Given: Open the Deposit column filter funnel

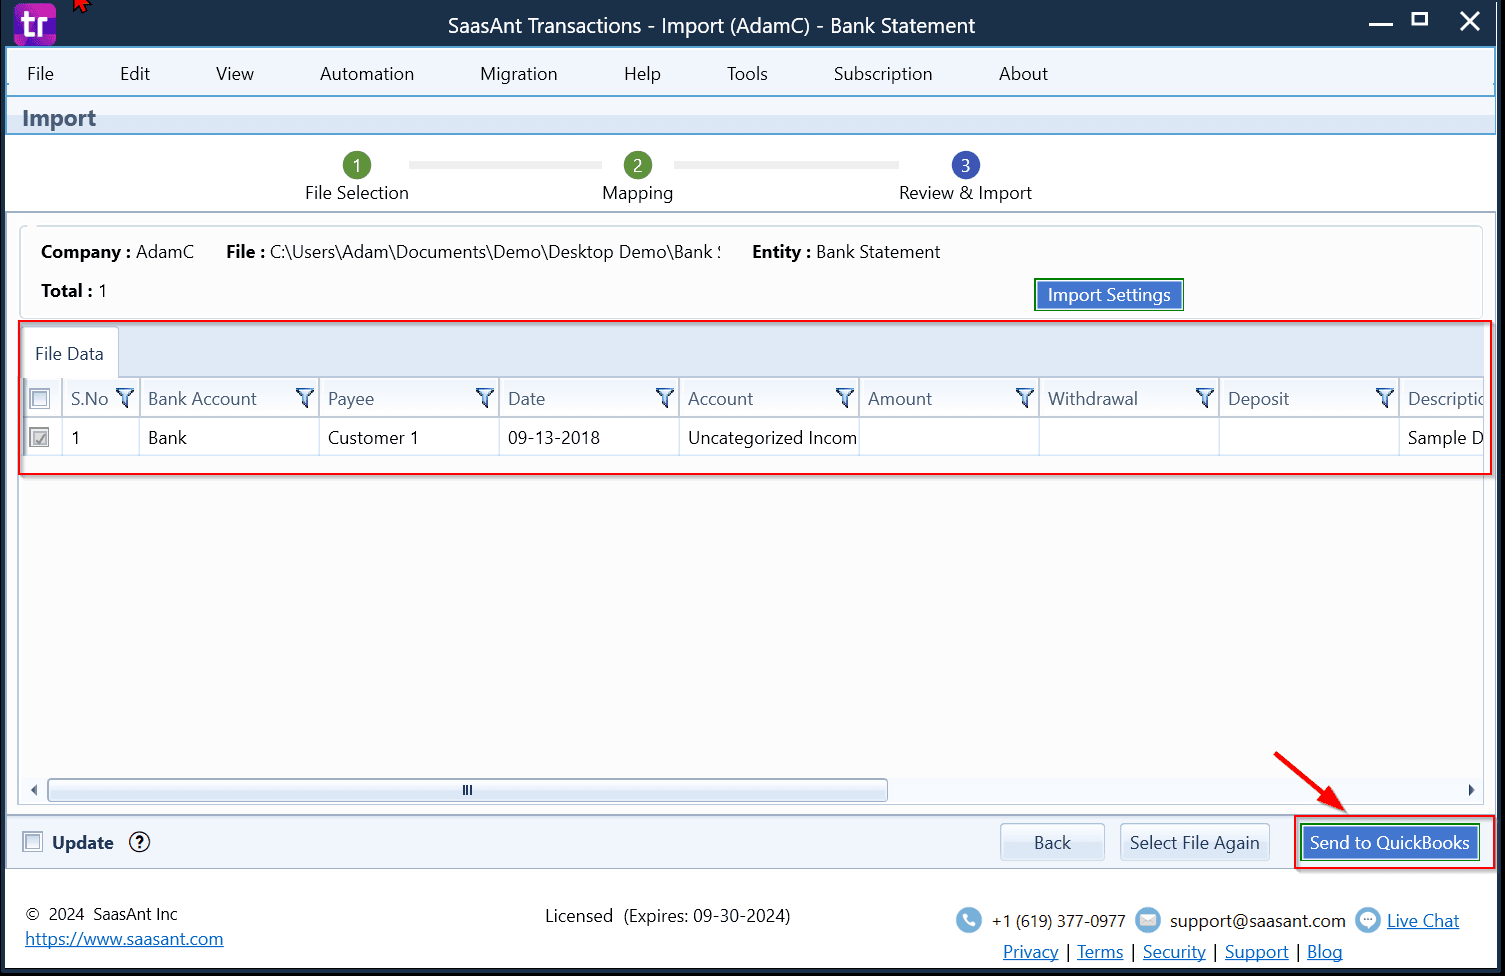Looking at the screenshot, I should (x=1385, y=398).
